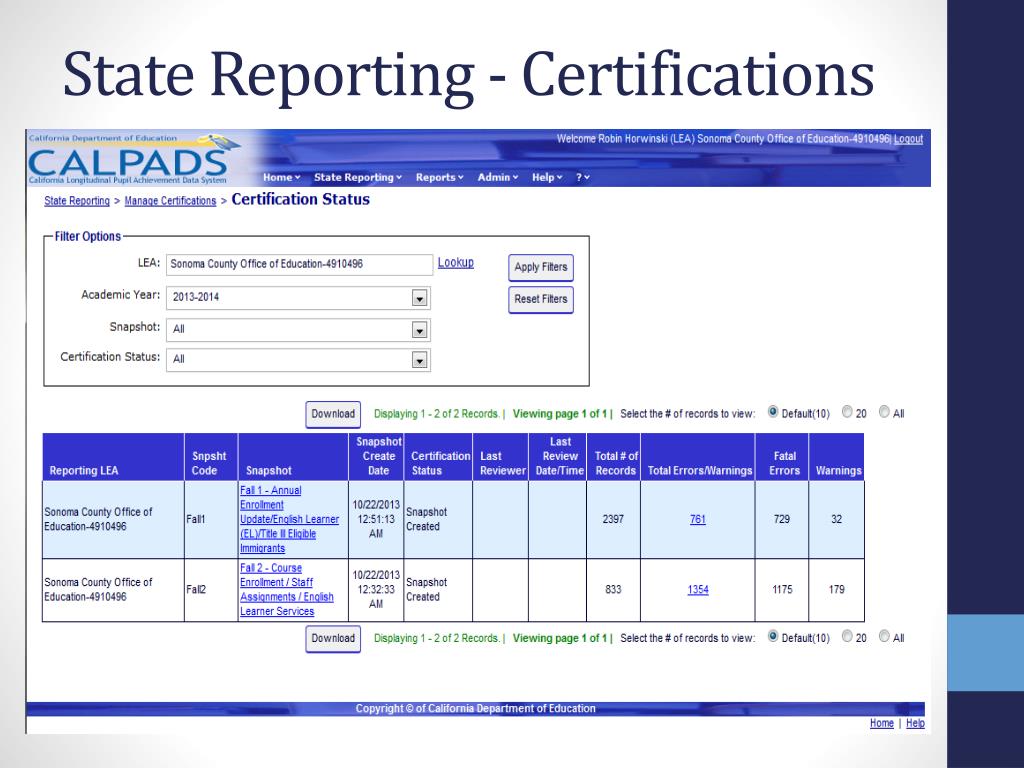Open the 1354 total errors link

pos(697,590)
